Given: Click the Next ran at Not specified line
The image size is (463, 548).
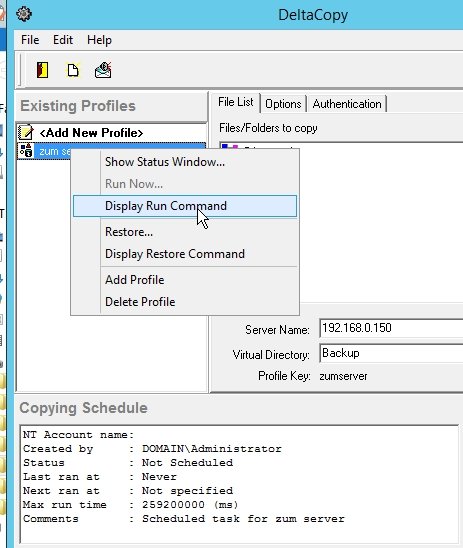Looking at the screenshot, I should (x=128, y=491).
